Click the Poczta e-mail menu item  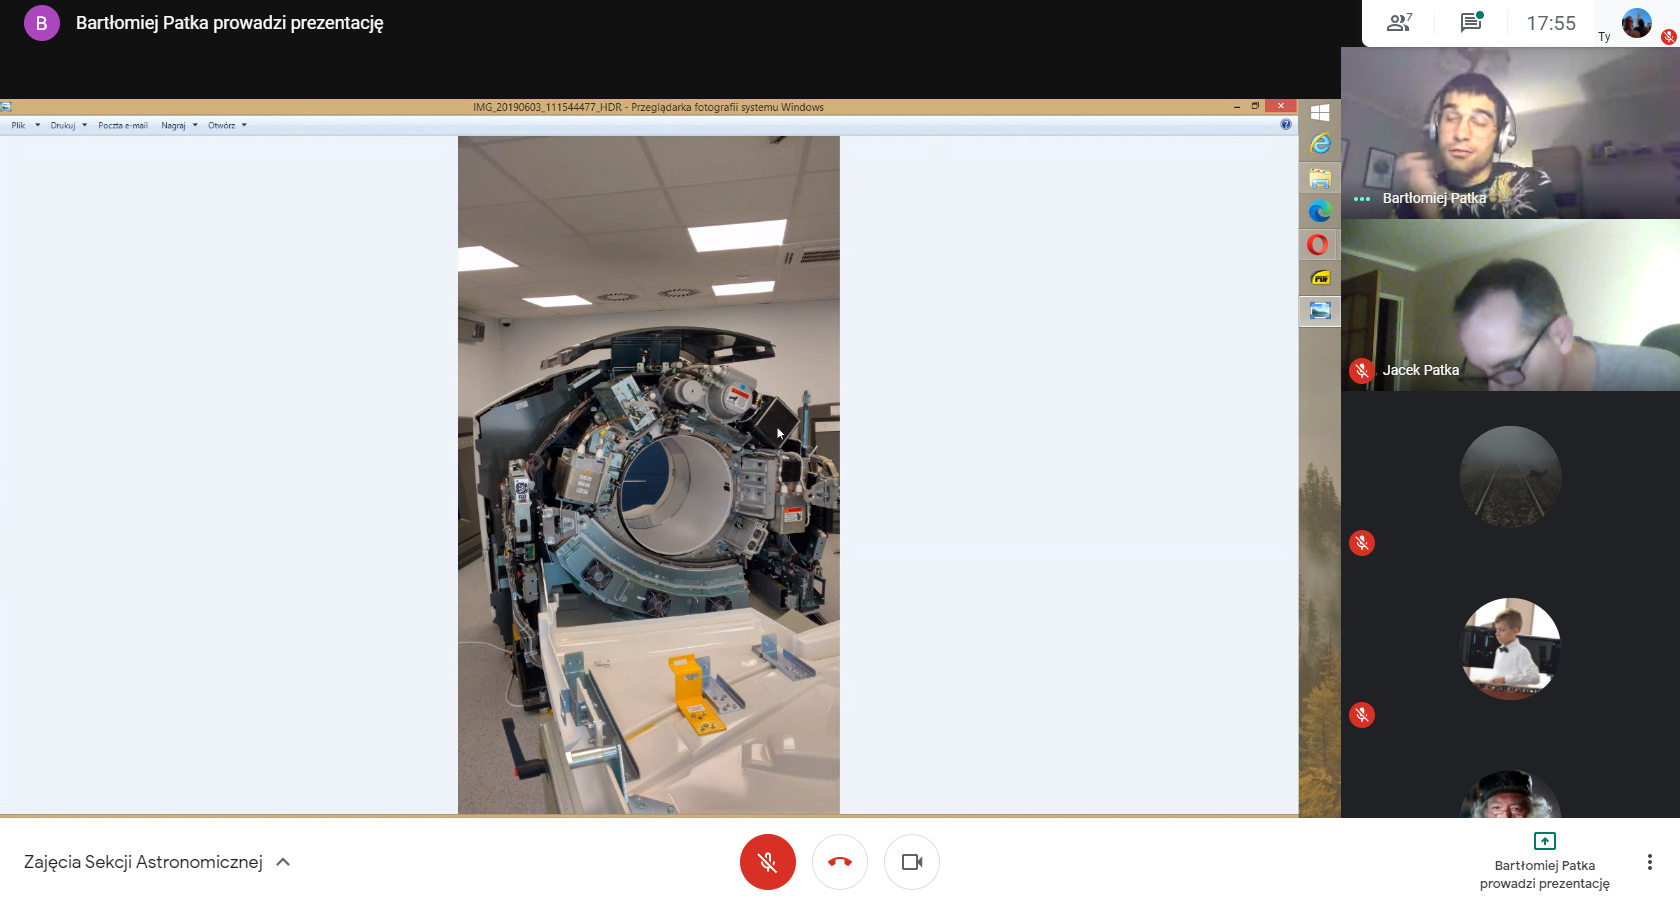point(123,126)
